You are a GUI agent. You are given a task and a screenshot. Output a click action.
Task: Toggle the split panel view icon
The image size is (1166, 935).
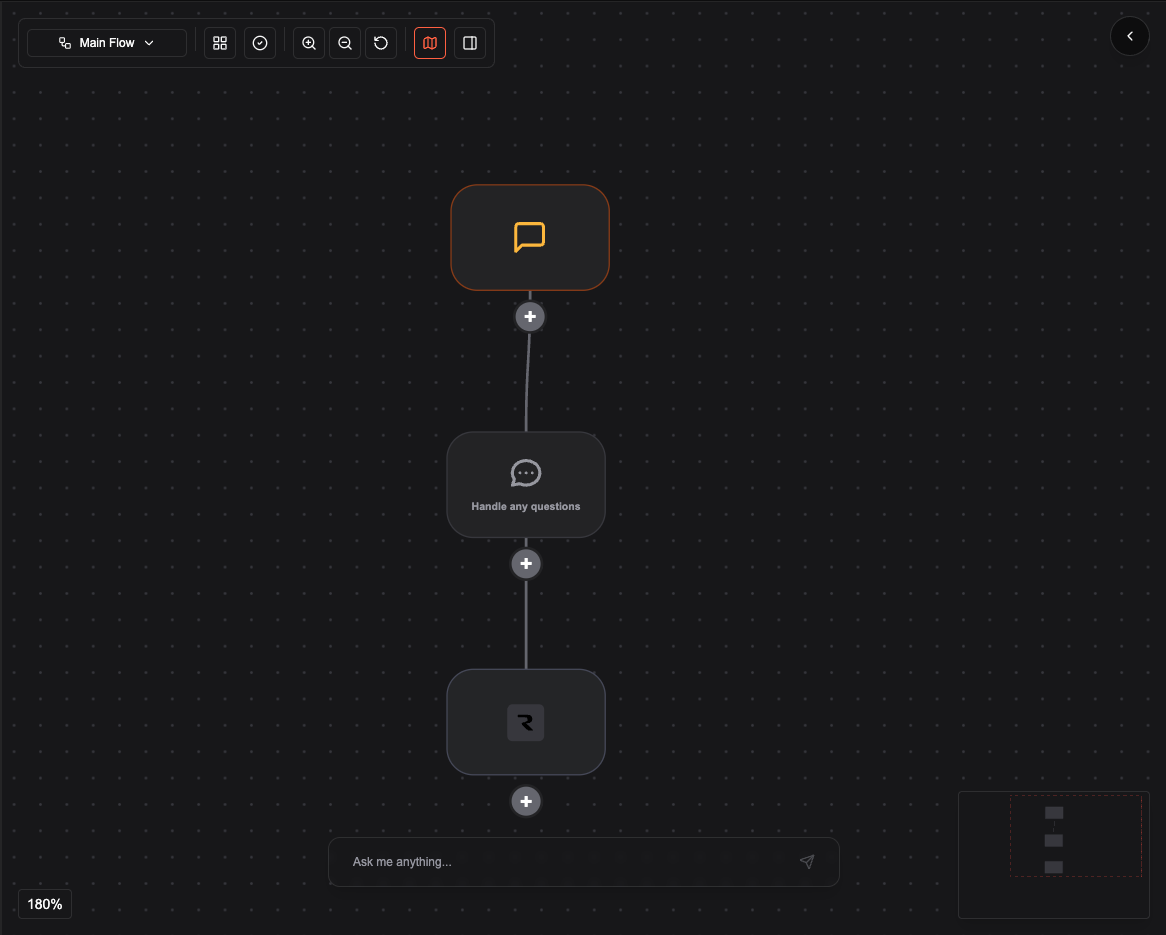pos(470,43)
